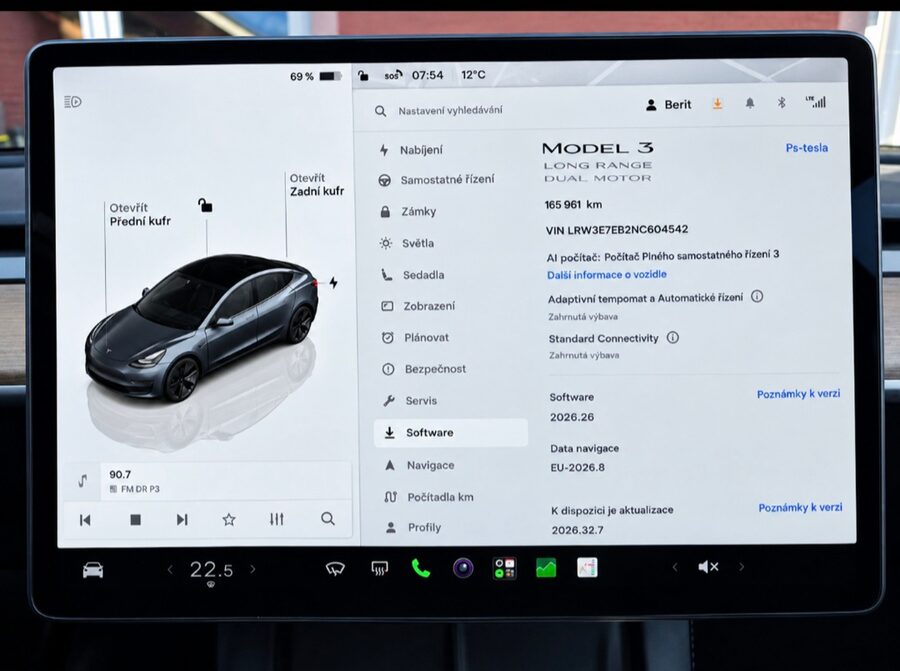Tap the 12°C outside temperature
The image size is (900, 671).
tap(473, 75)
